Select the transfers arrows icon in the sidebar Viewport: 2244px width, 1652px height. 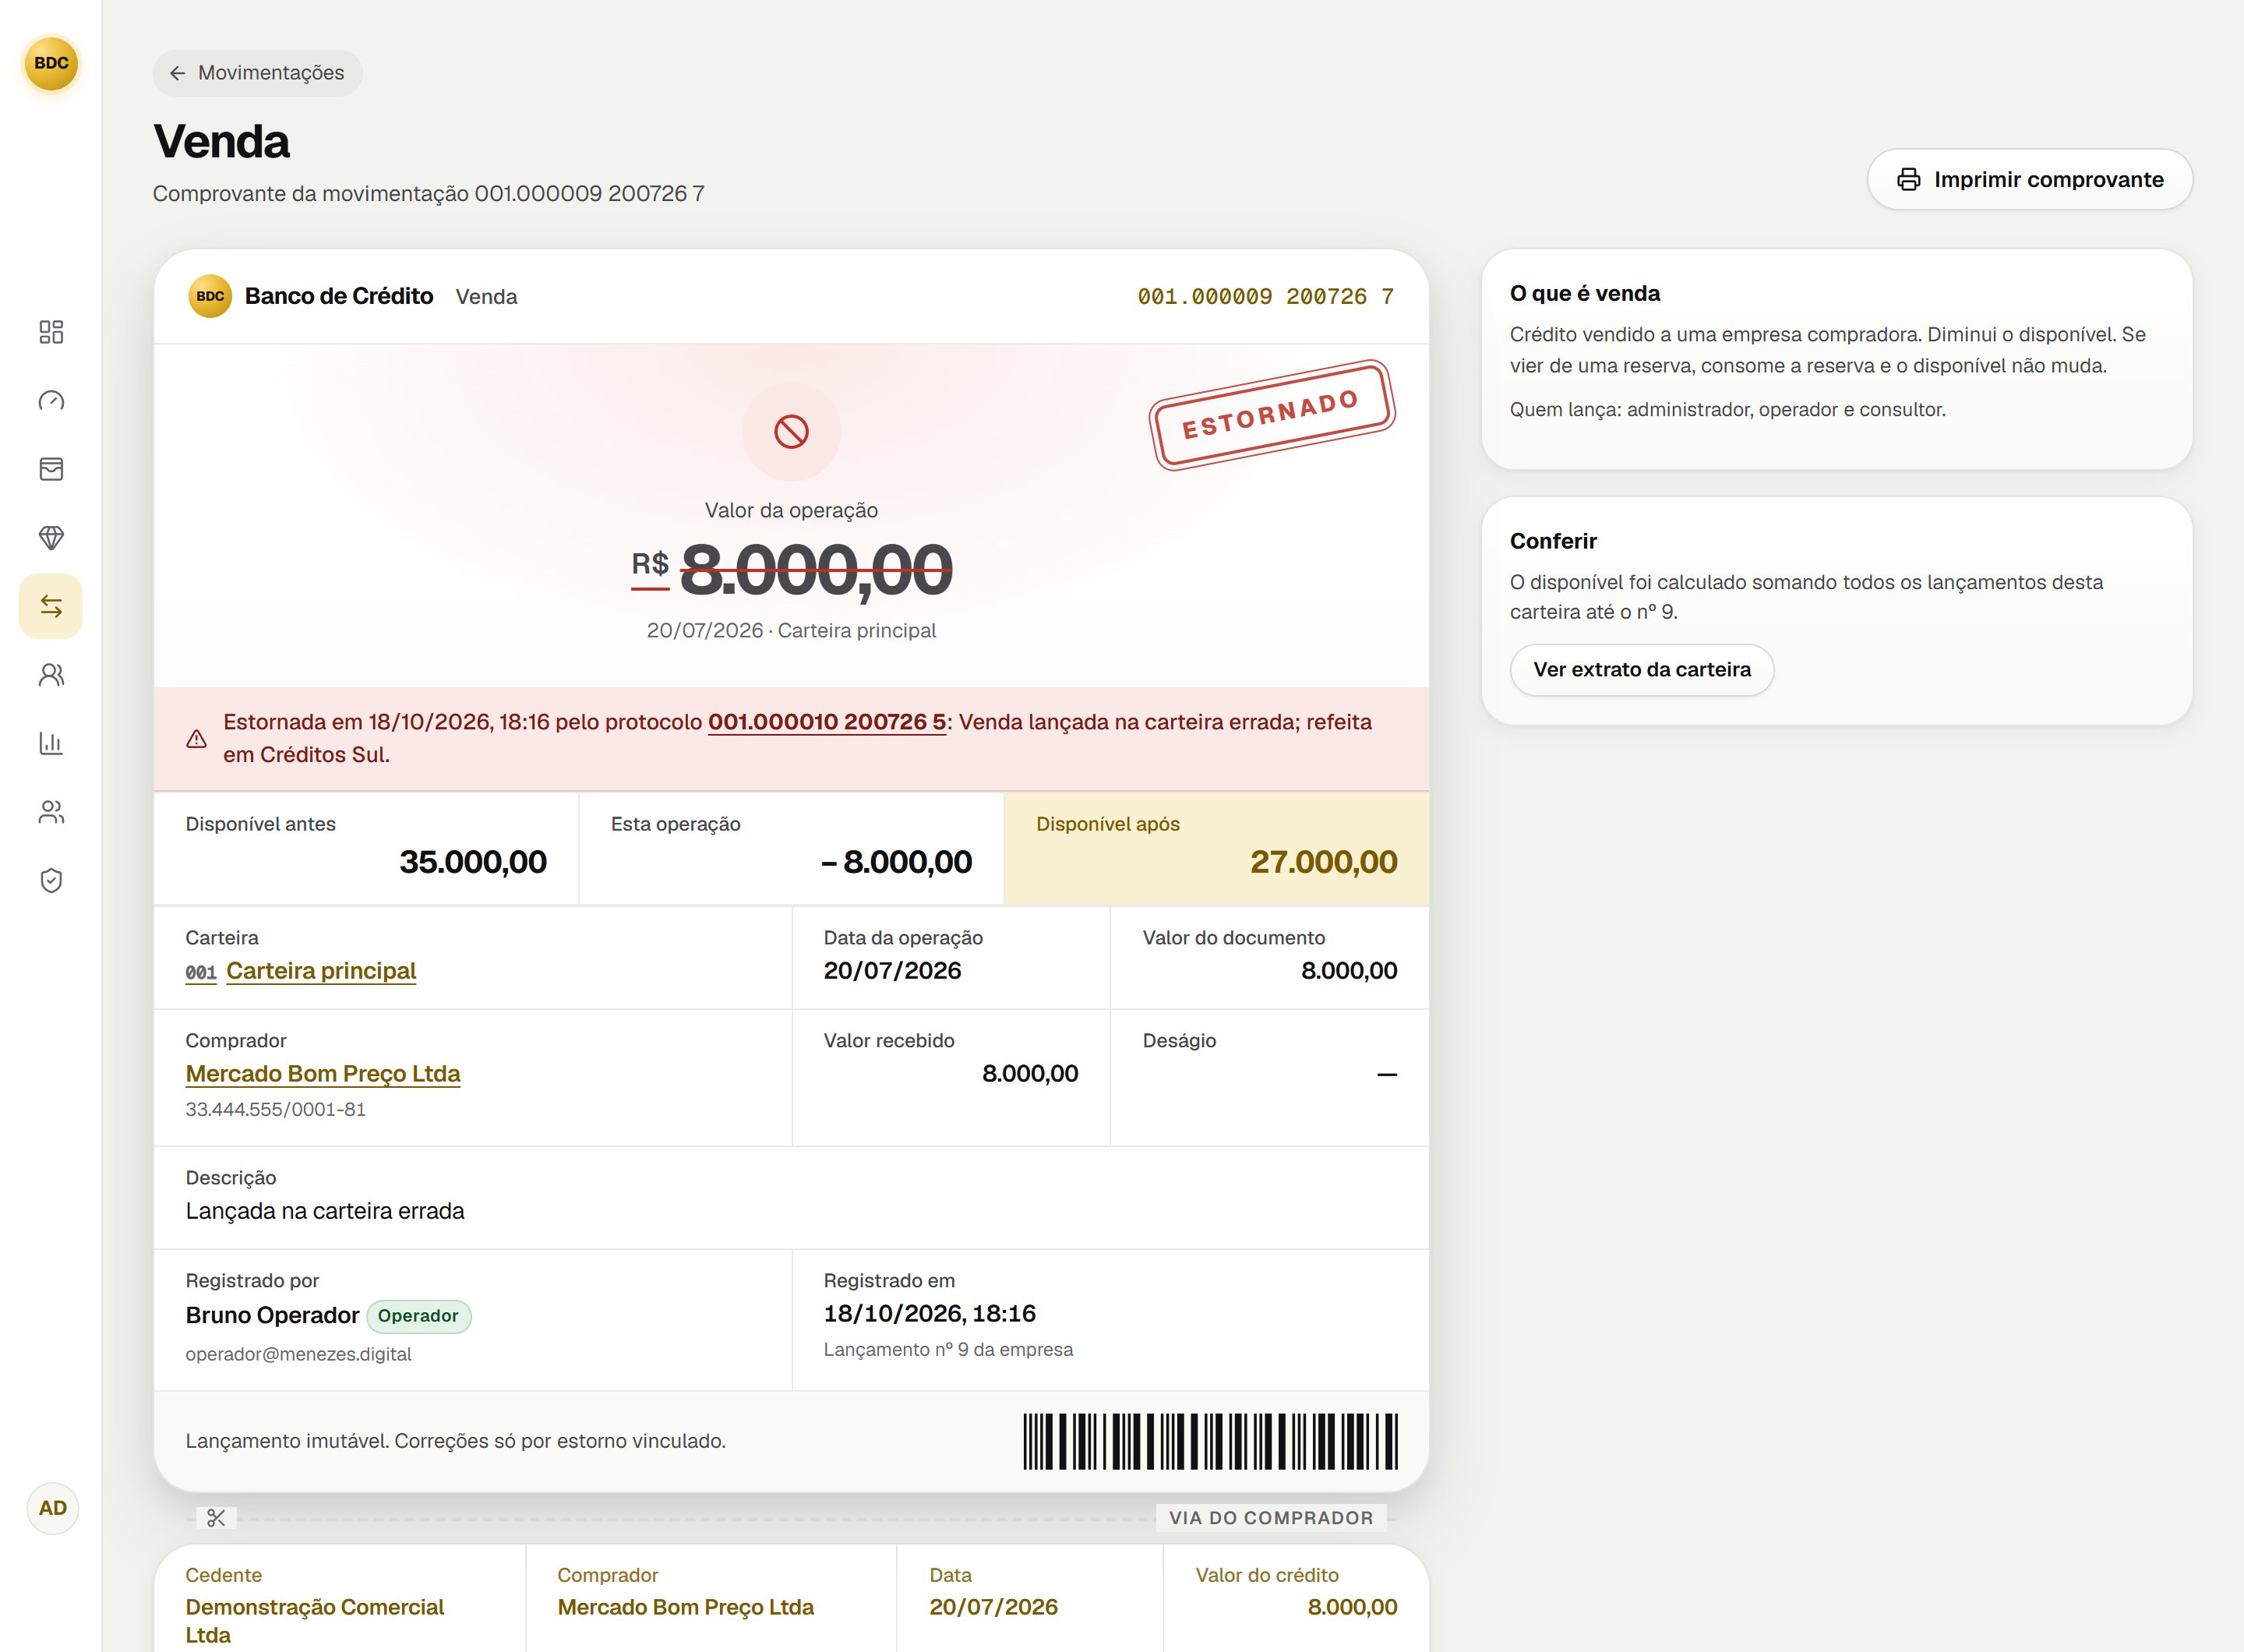pyautogui.click(x=51, y=606)
